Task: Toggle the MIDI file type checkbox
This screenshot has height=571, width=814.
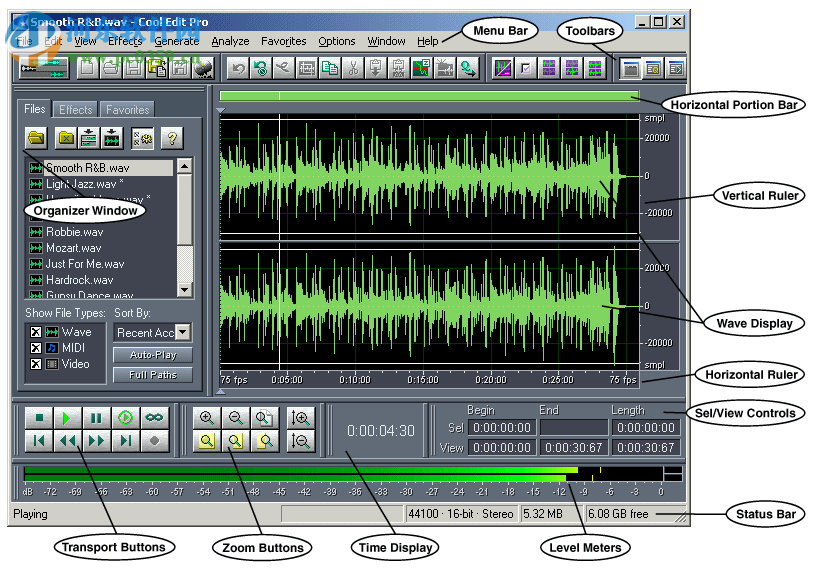Action: point(36,348)
